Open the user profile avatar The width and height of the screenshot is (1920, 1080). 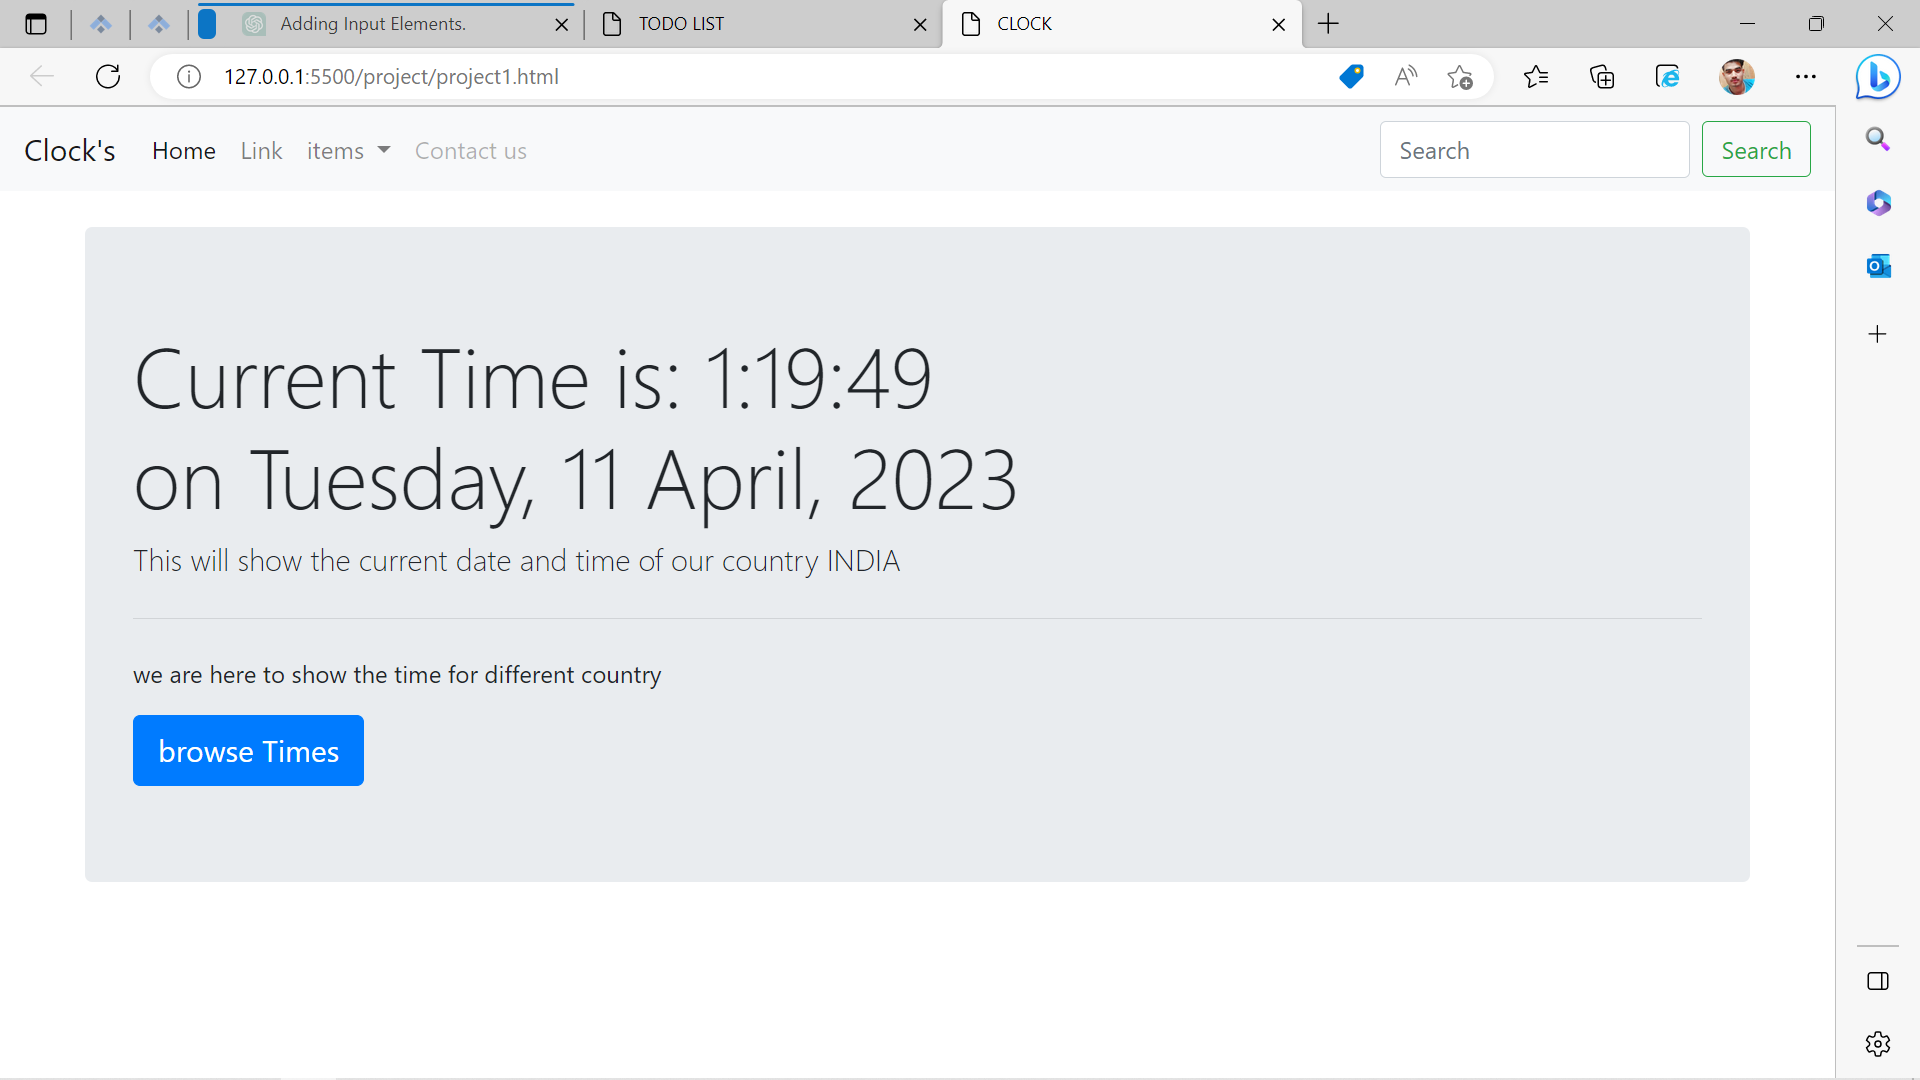click(1737, 77)
